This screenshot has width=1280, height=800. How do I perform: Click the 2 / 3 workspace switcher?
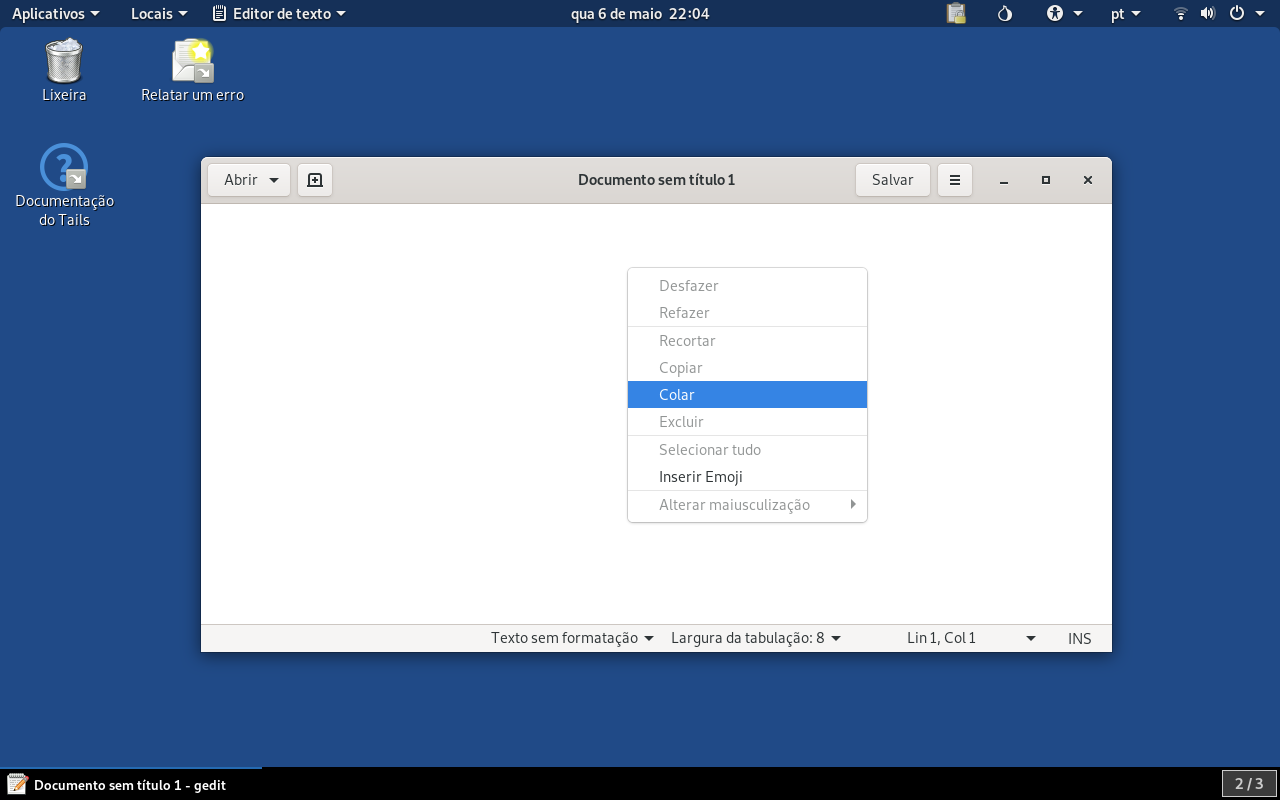[x=1249, y=784]
